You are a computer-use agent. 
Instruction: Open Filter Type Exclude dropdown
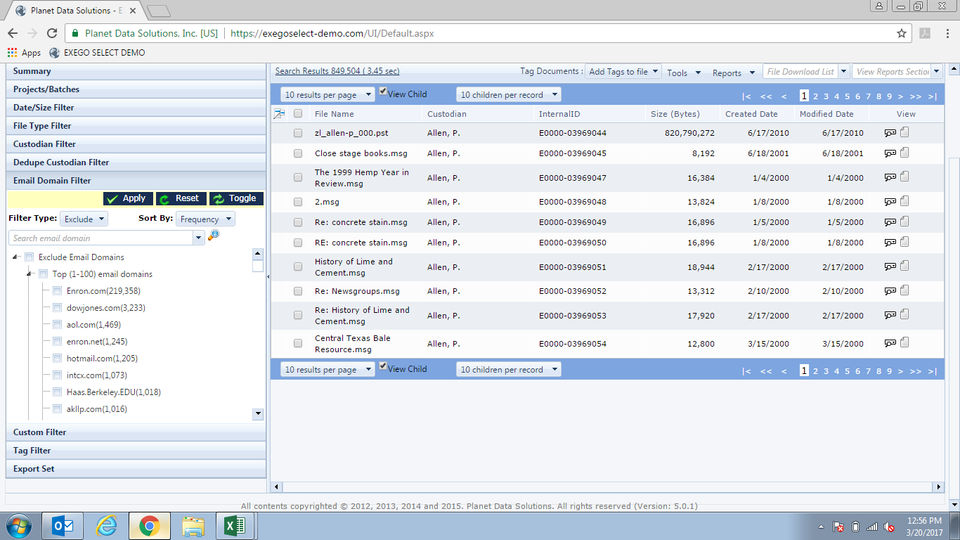point(84,219)
